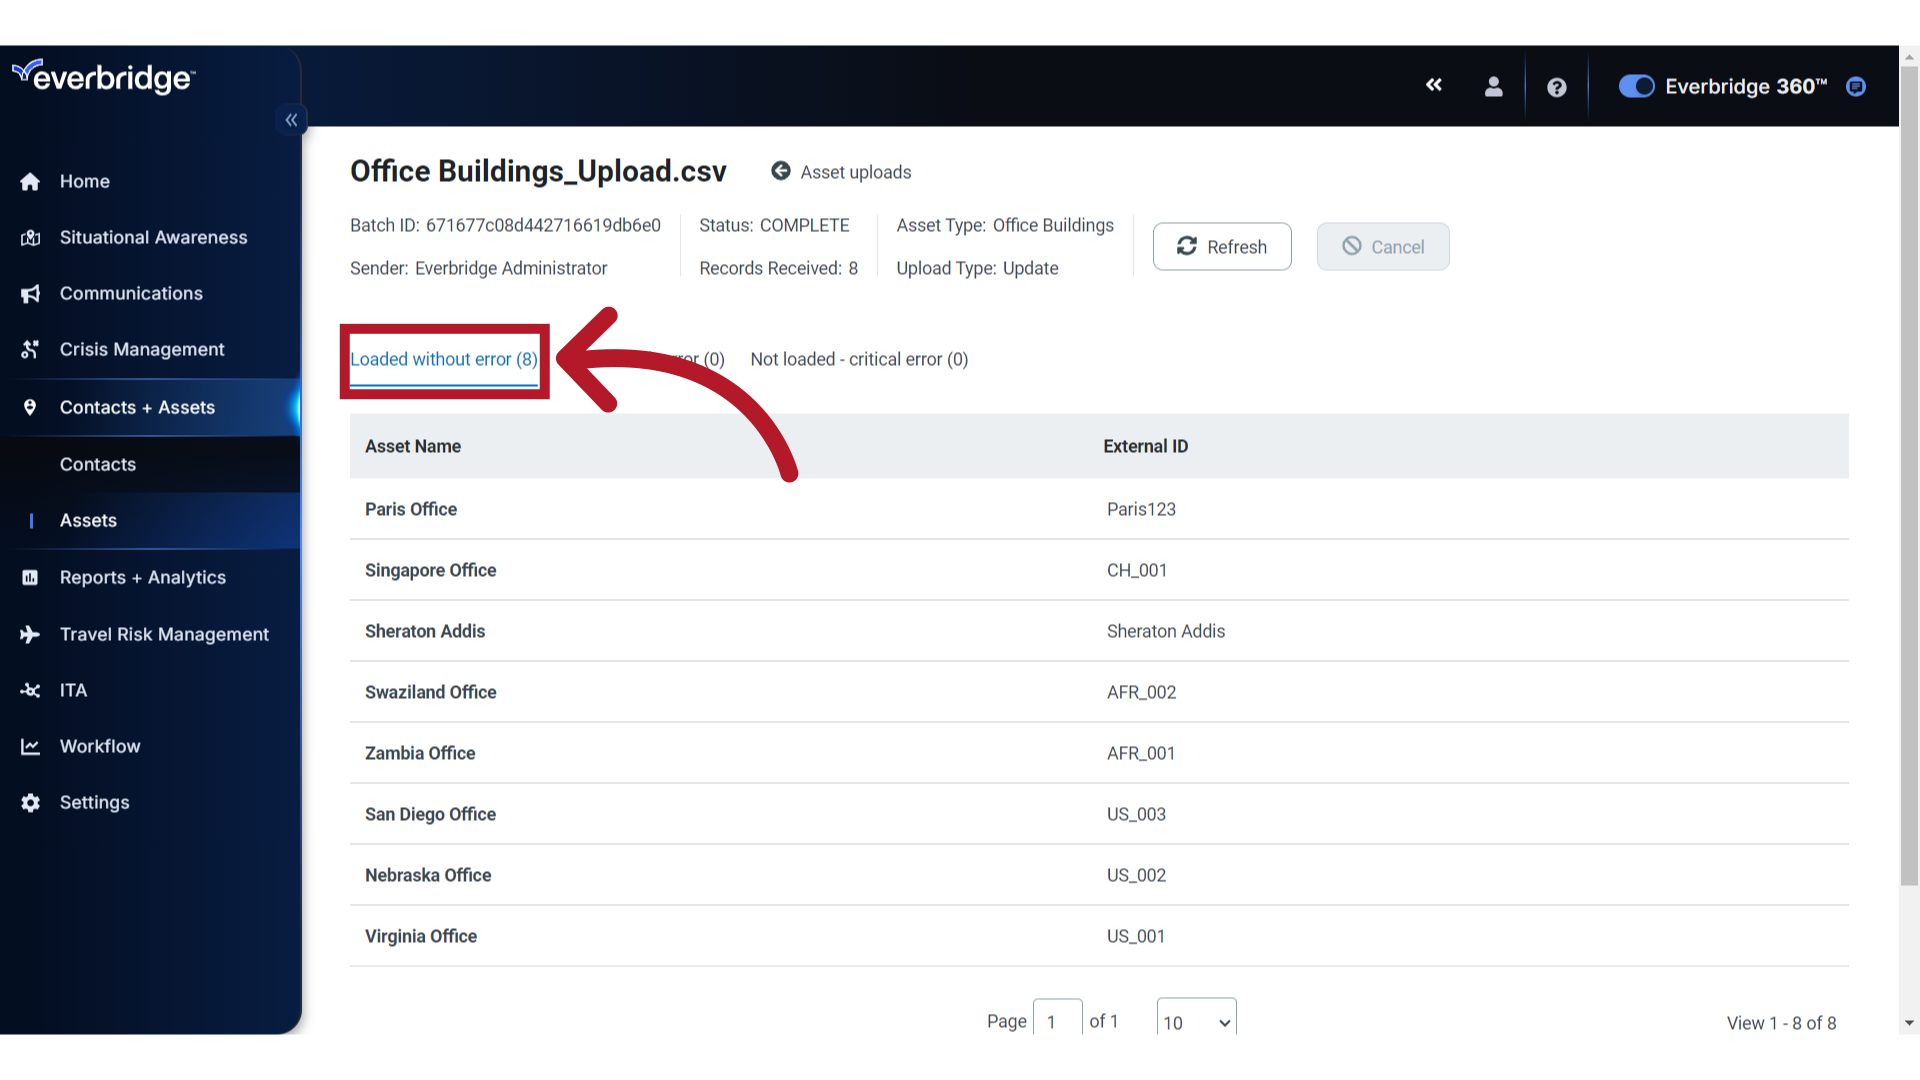Screen dimensions: 1920x1080
Task: Navigate to Workflow section
Action: (99, 745)
